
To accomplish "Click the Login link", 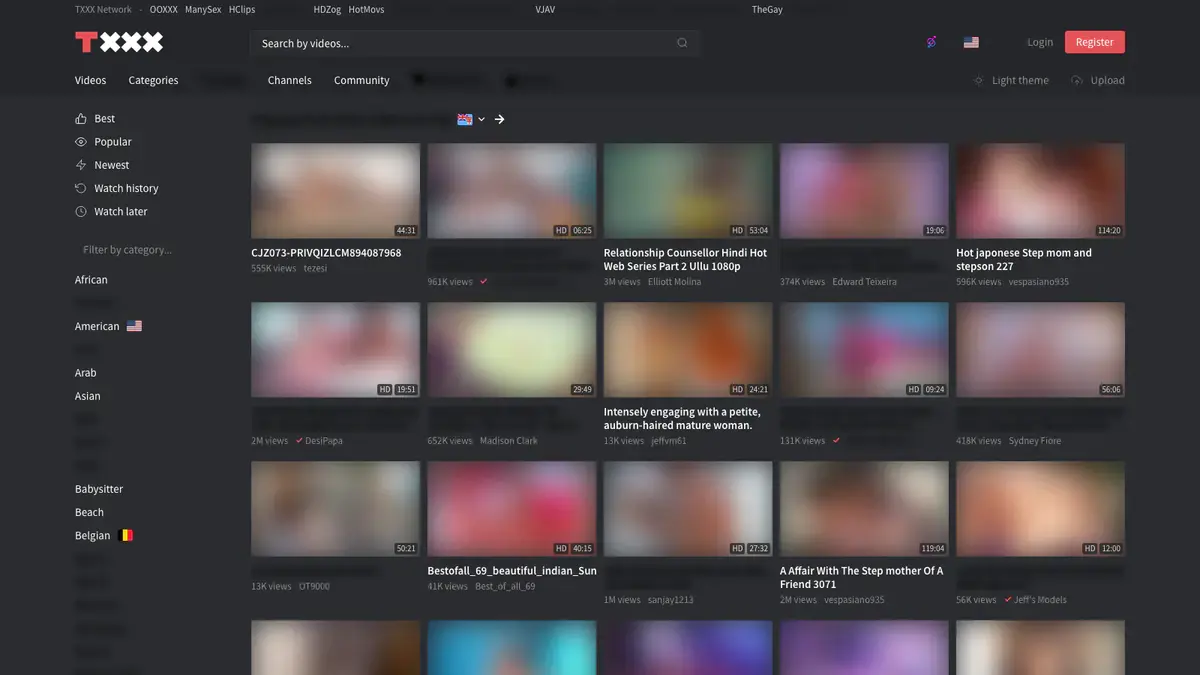I will pos(1040,42).
